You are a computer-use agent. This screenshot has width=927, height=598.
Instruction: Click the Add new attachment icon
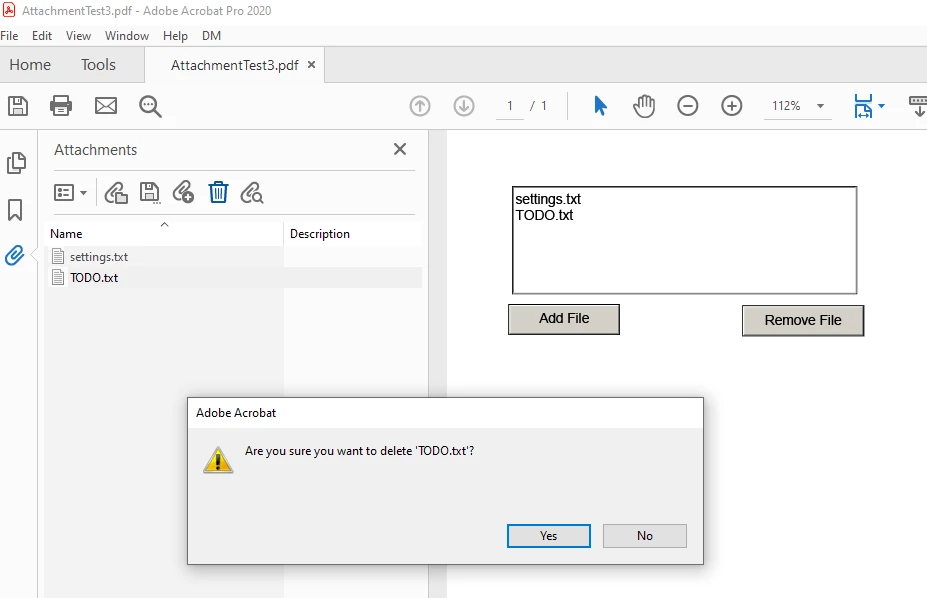[x=183, y=193]
